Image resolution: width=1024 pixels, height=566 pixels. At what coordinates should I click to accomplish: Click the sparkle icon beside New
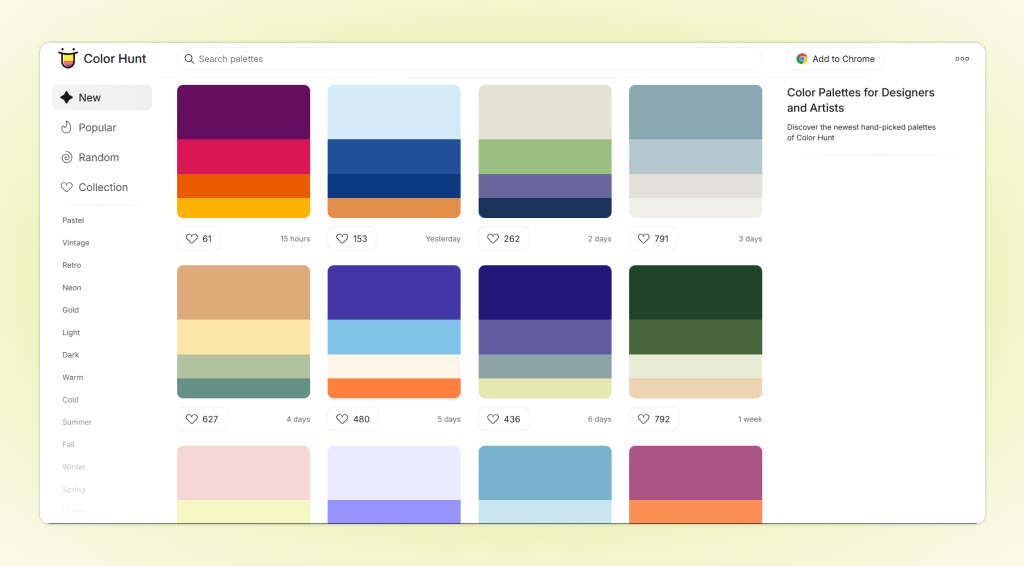(x=67, y=97)
